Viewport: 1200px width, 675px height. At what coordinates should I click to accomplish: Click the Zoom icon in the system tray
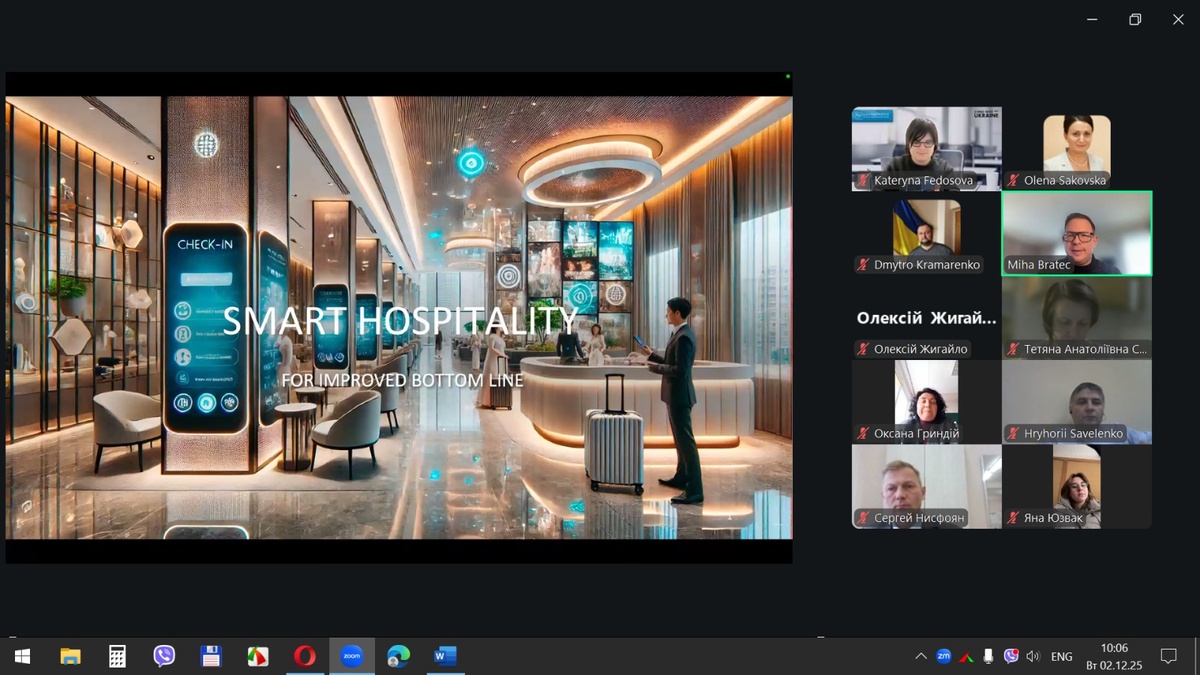[943, 656]
